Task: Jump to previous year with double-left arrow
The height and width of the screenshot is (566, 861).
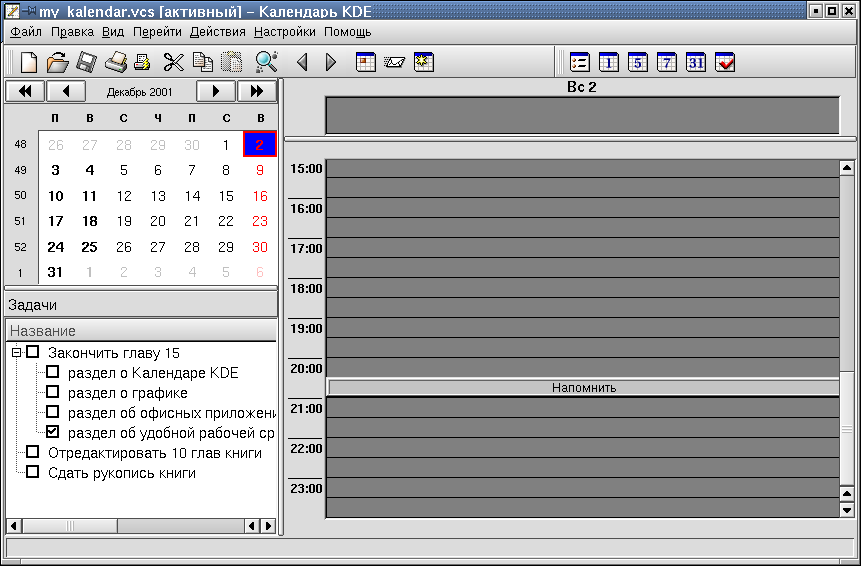Action: (24, 91)
